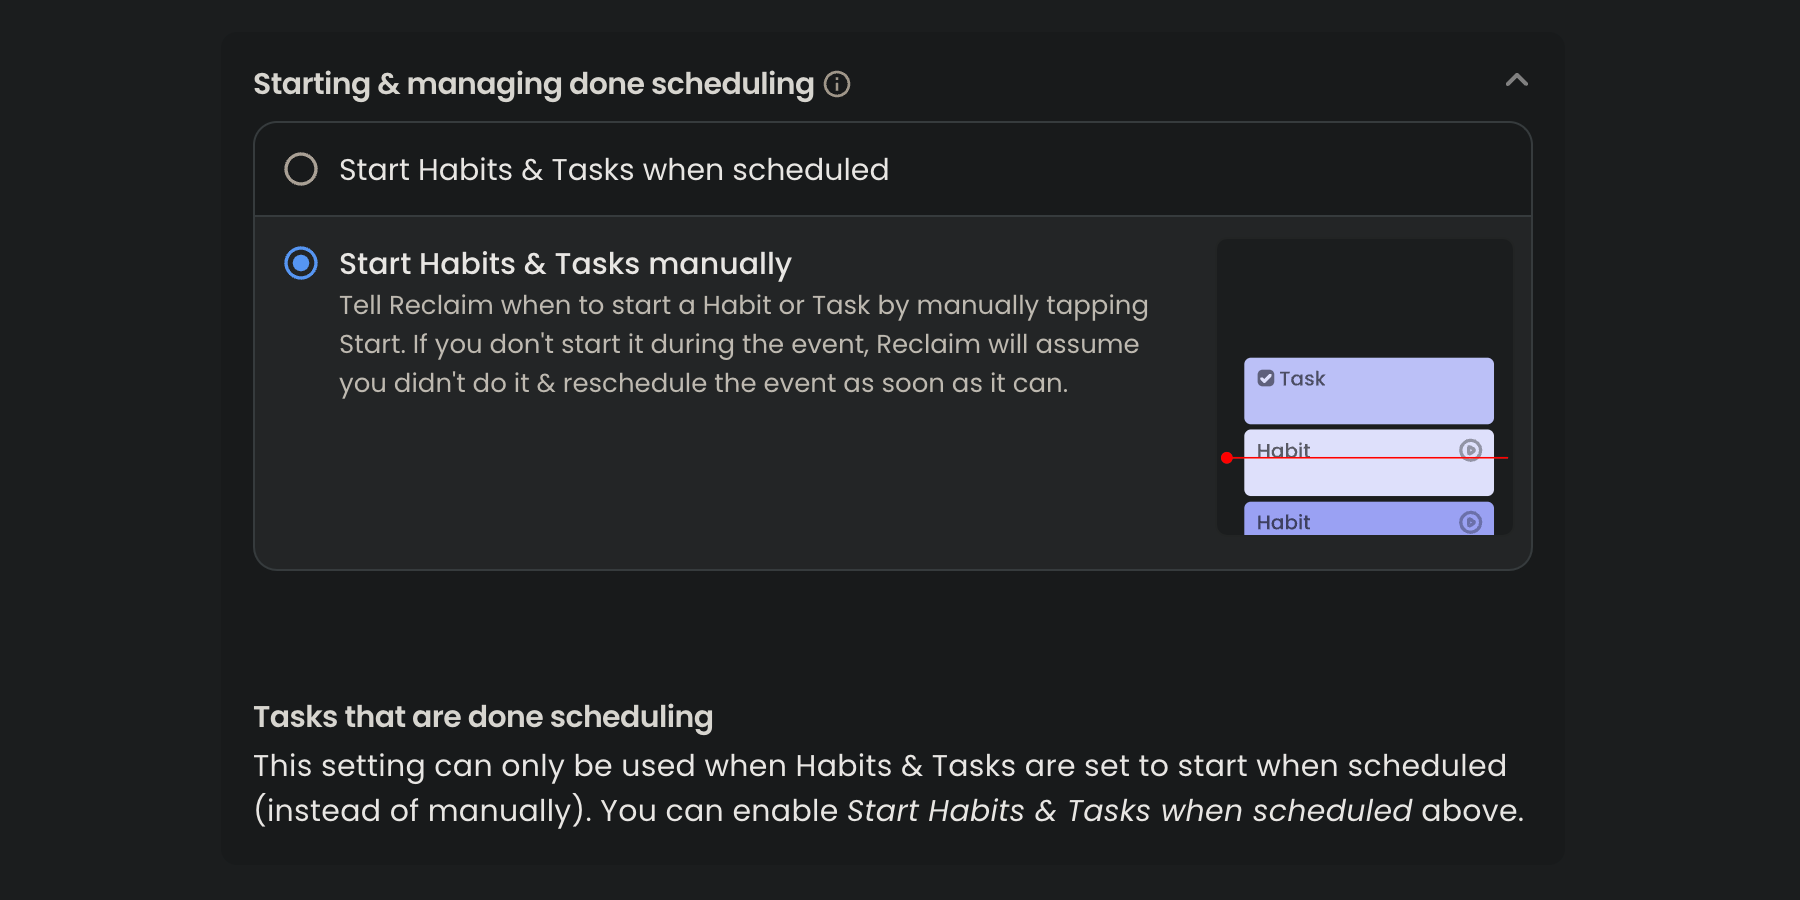Viewport: 1800px width, 900px height.
Task: Click the 'Starting & managing done scheduling' heading
Action: click(534, 84)
